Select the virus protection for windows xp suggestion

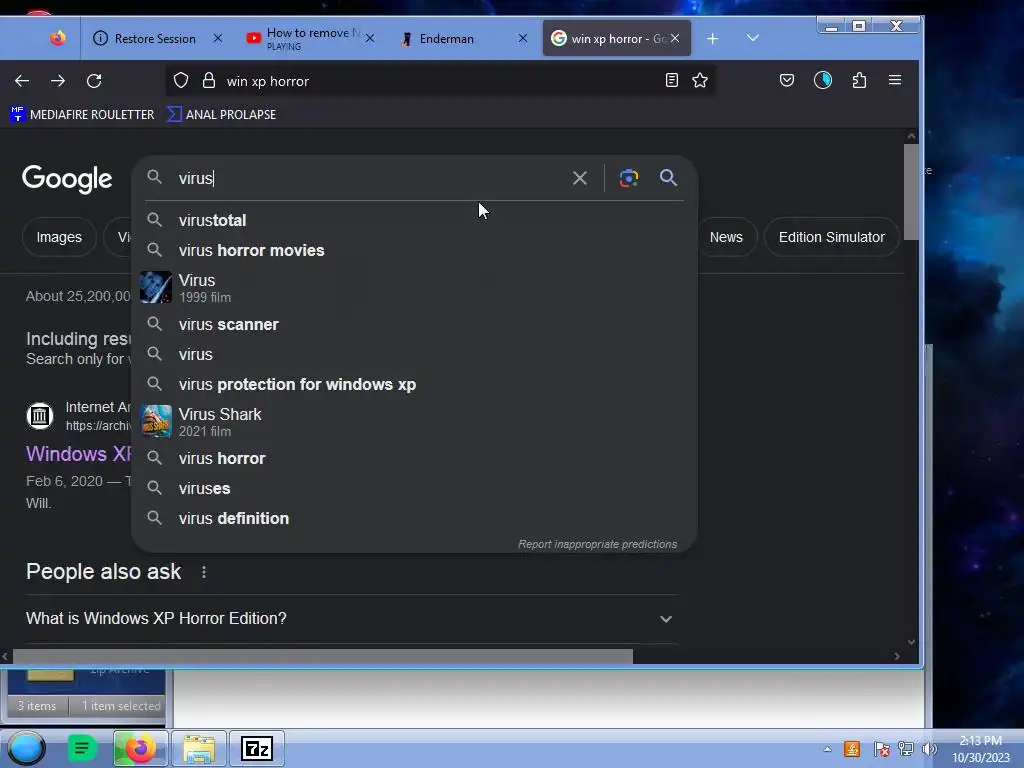pyautogui.click(x=414, y=384)
